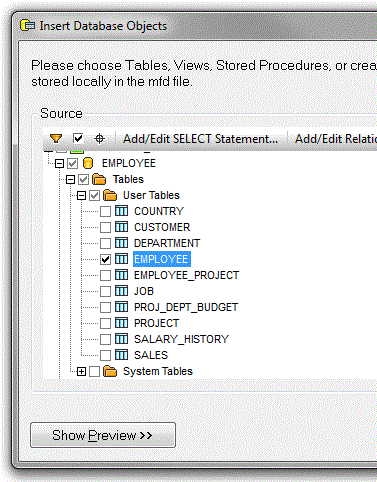Uncheck the EMPLOYEE table checkbox

[105, 259]
